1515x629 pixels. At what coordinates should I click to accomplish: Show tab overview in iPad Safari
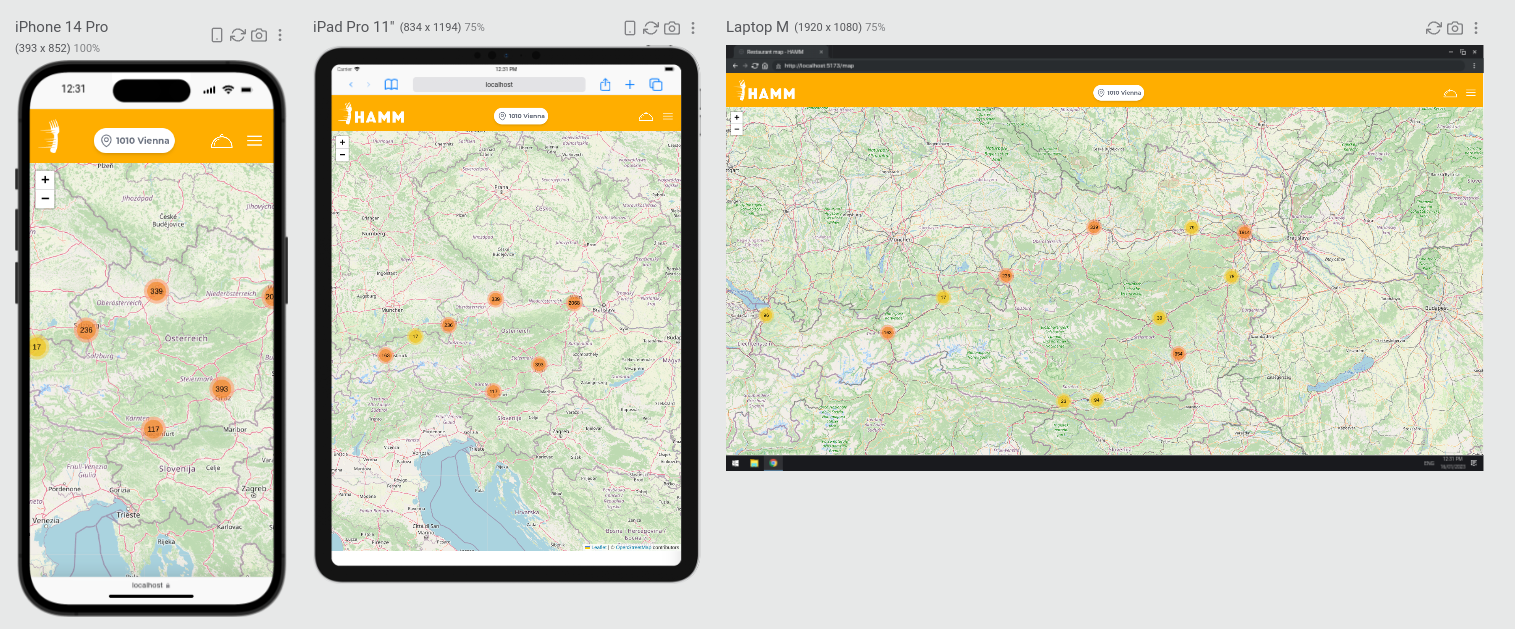(x=656, y=85)
